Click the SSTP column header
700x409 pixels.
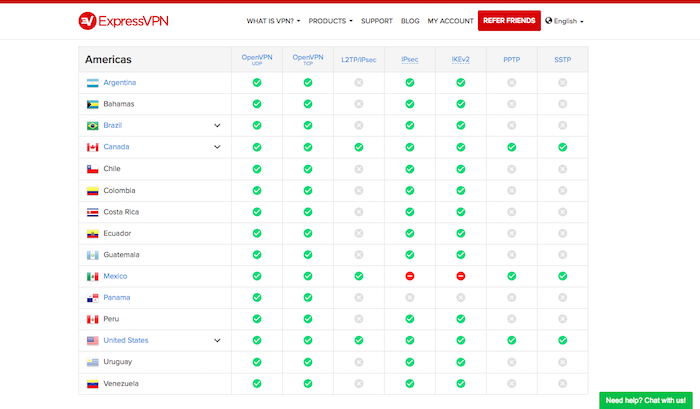(x=562, y=59)
